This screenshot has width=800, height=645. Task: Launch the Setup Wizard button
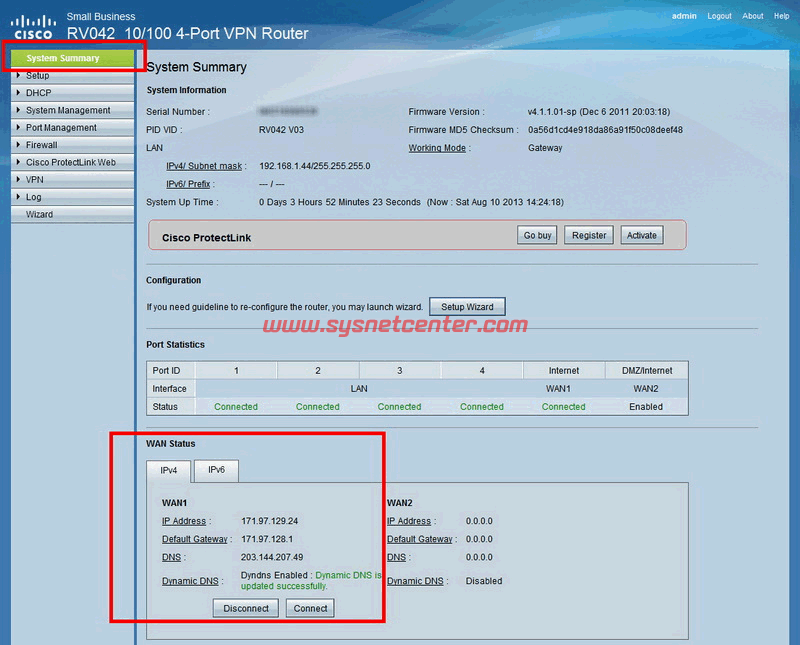(467, 307)
